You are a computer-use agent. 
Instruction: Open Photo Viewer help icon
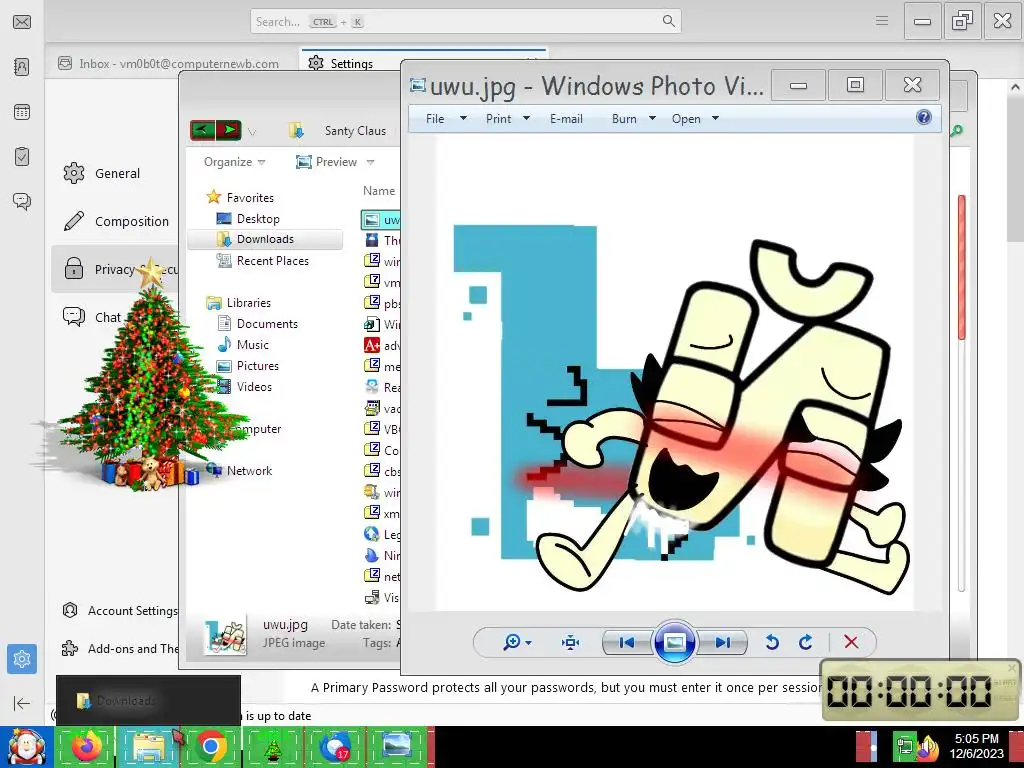coord(923,118)
